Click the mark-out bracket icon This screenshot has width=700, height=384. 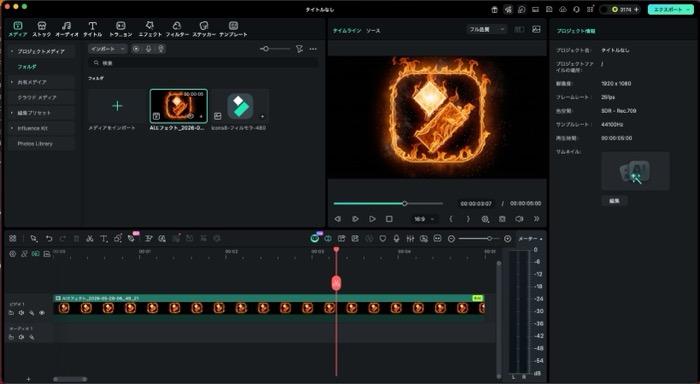point(468,219)
